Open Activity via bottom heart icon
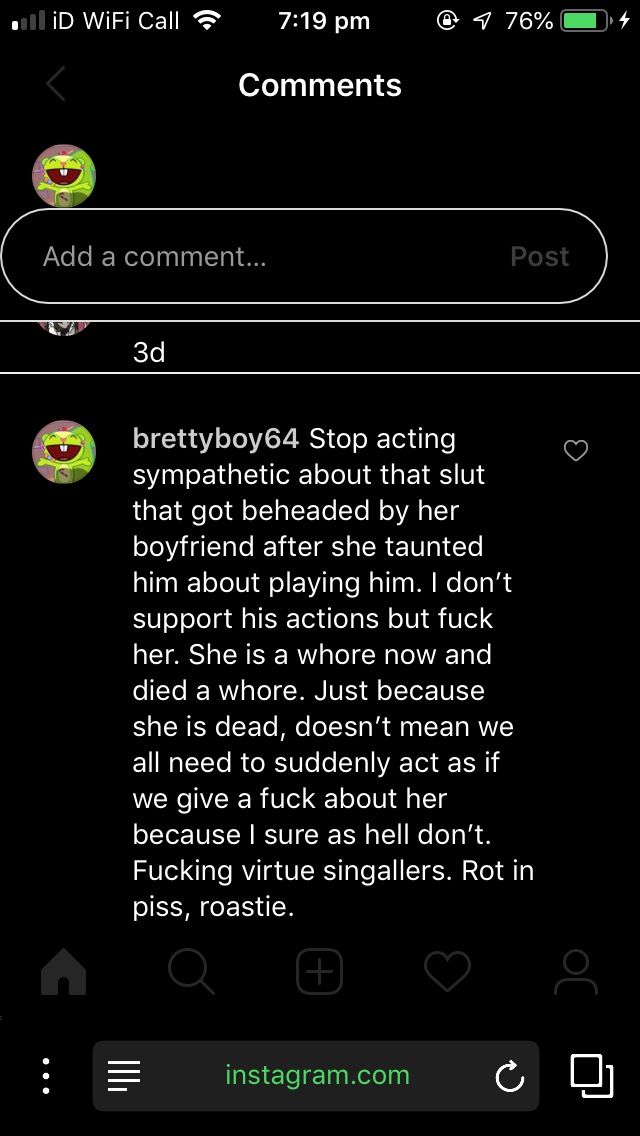The width and height of the screenshot is (640, 1136). pos(447,971)
